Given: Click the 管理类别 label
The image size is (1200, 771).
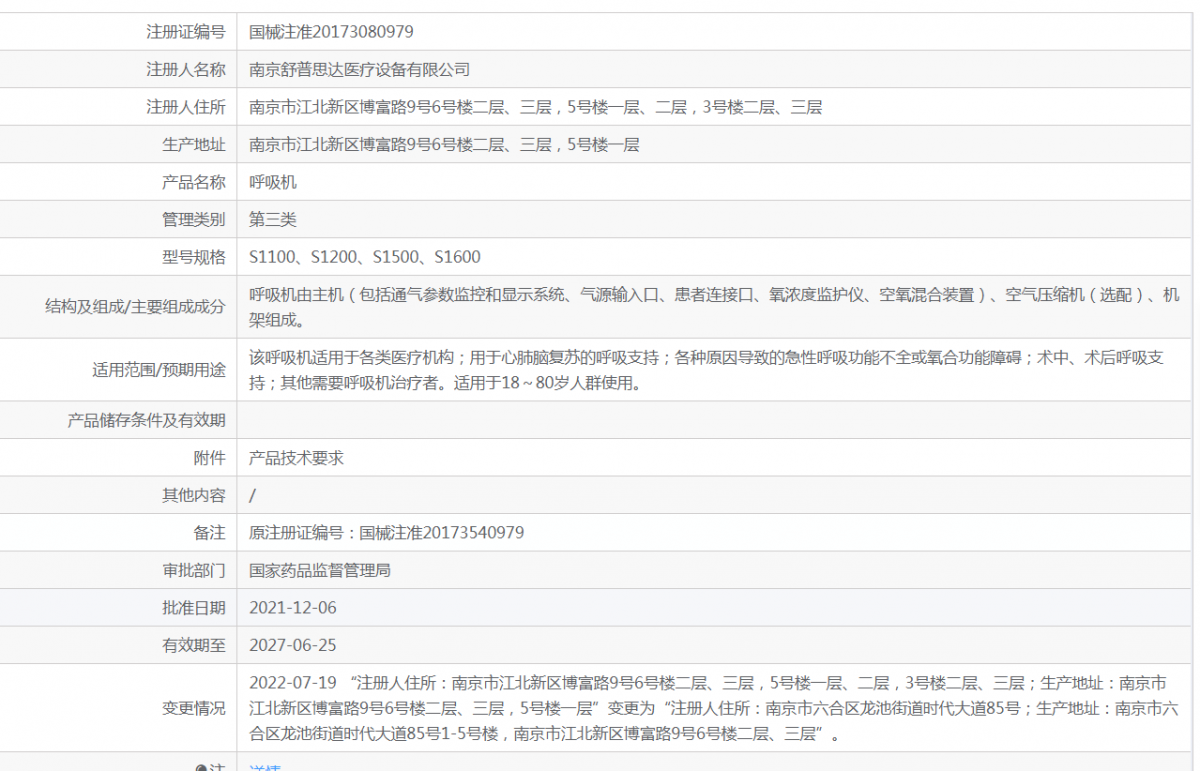Looking at the screenshot, I should pyautogui.click(x=194, y=219).
